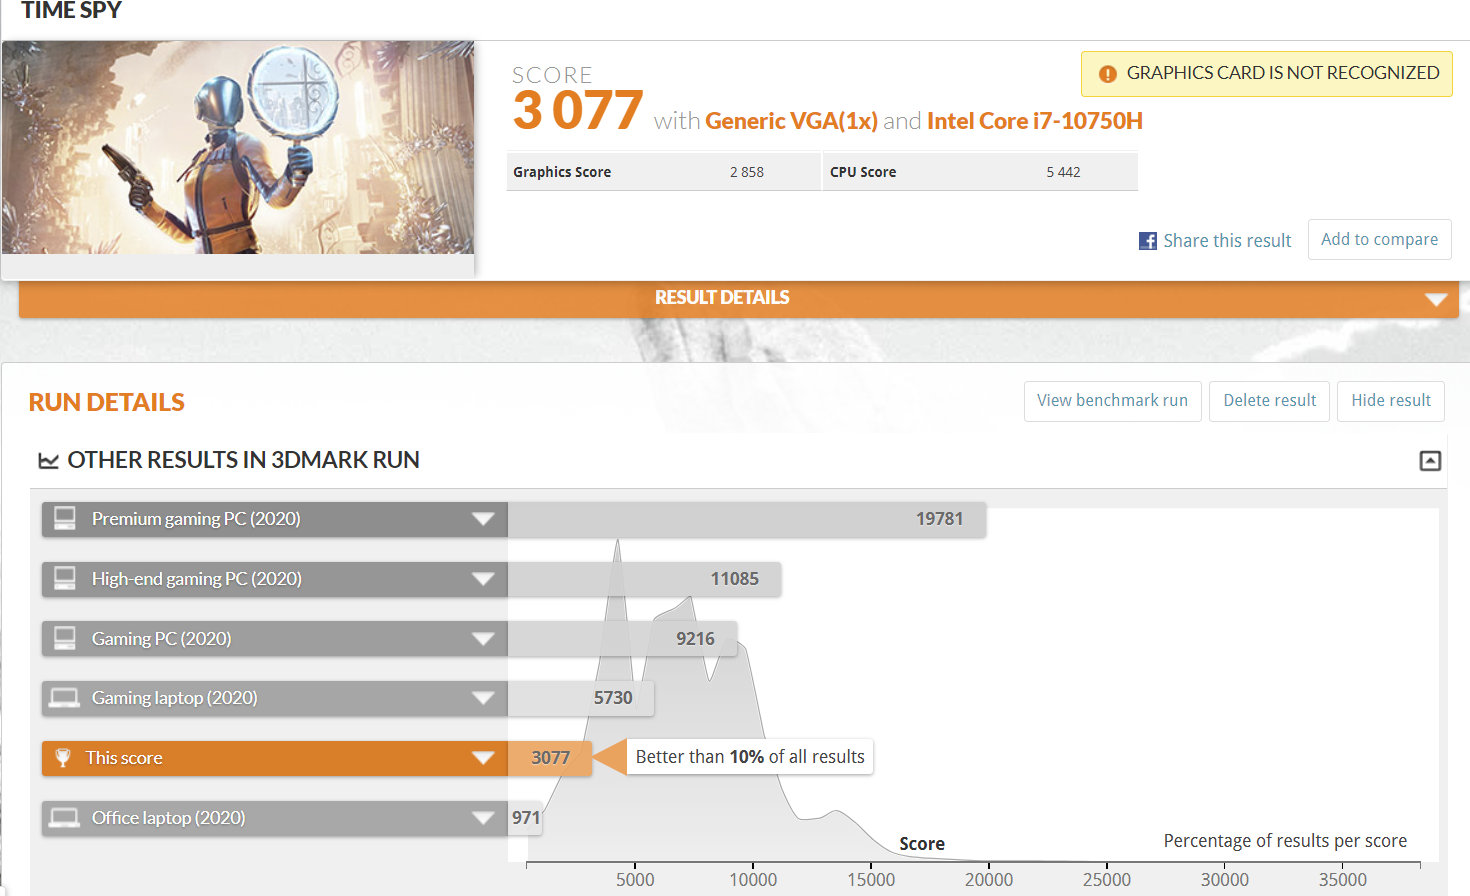Click the laptop icon for Gaming laptop (2020)
The width and height of the screenshot is (1470, 896).
point(65,698)
